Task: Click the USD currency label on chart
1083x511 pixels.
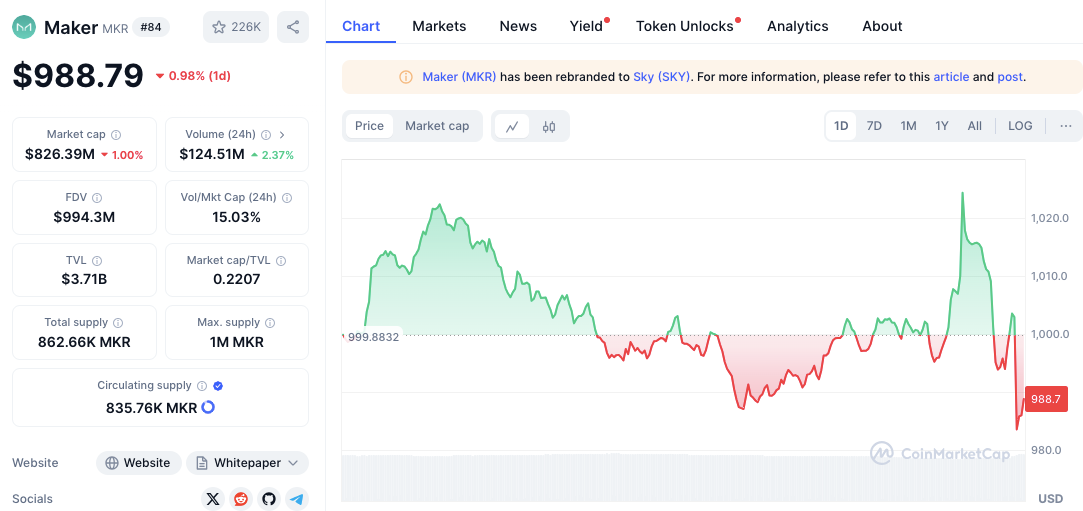Action: tap(1051, 499)
